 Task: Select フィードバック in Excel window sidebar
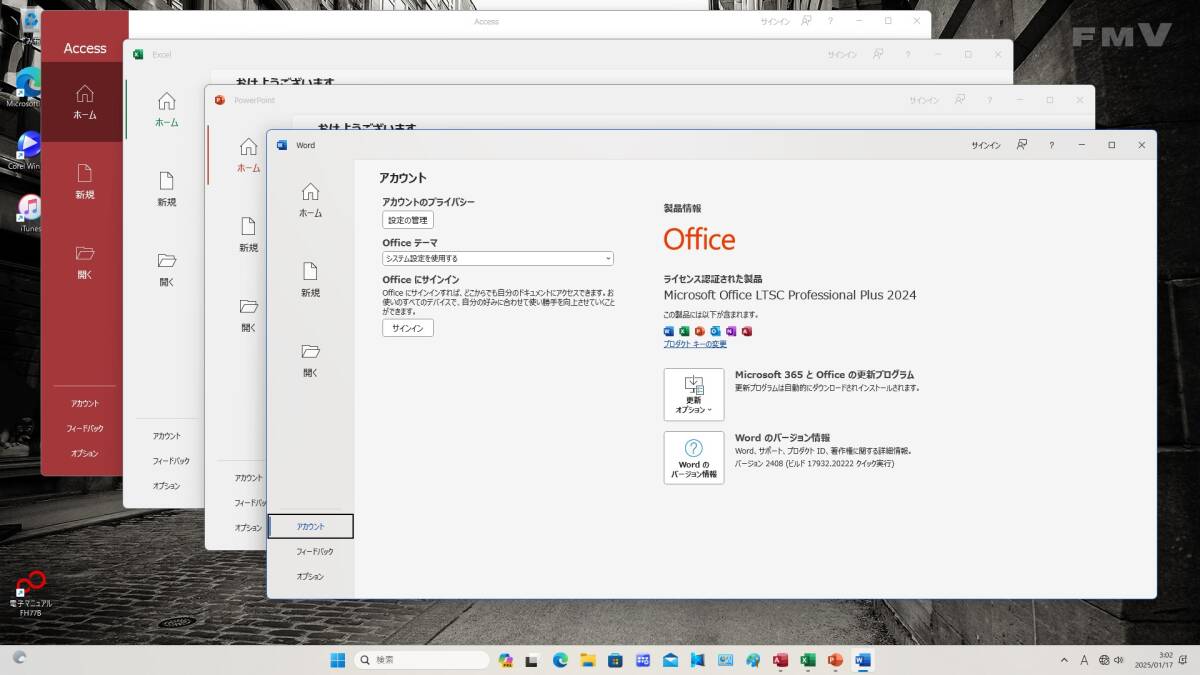171,461
